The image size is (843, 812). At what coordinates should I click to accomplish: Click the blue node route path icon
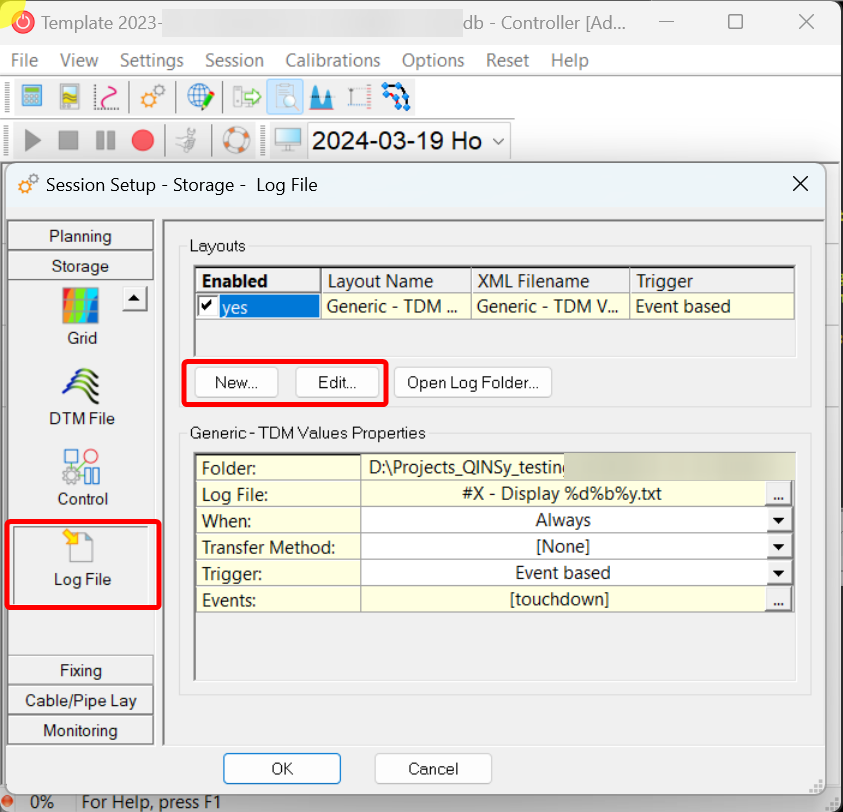click(x=396, y=97)
